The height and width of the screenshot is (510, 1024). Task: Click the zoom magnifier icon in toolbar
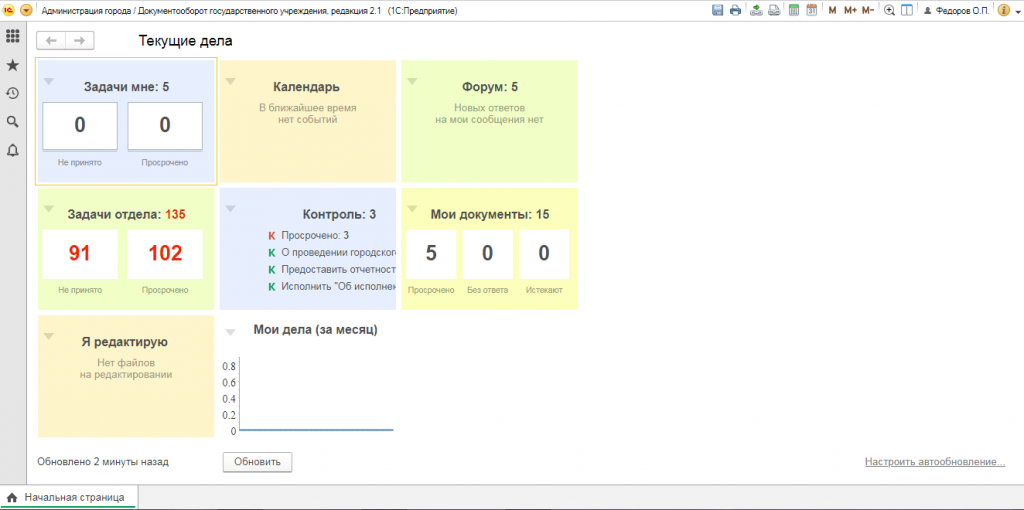point(889,10)
